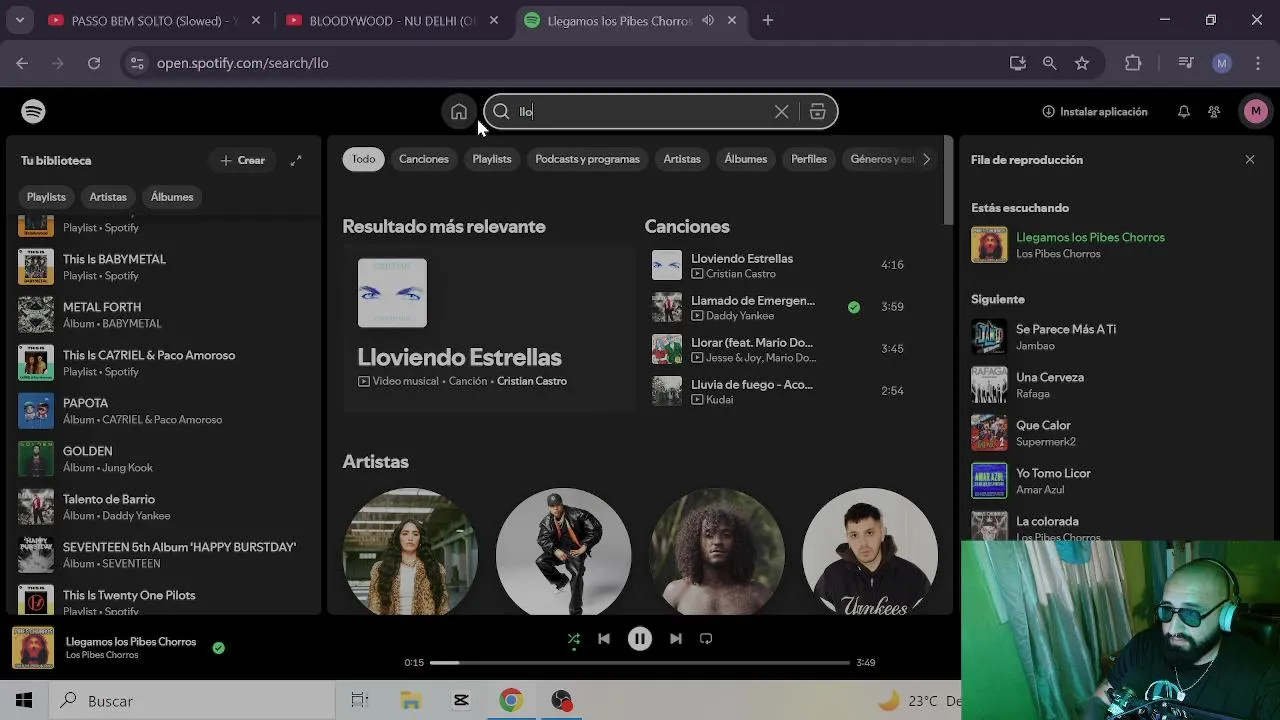Play Lluvia de fuego song row

point(778,391)
